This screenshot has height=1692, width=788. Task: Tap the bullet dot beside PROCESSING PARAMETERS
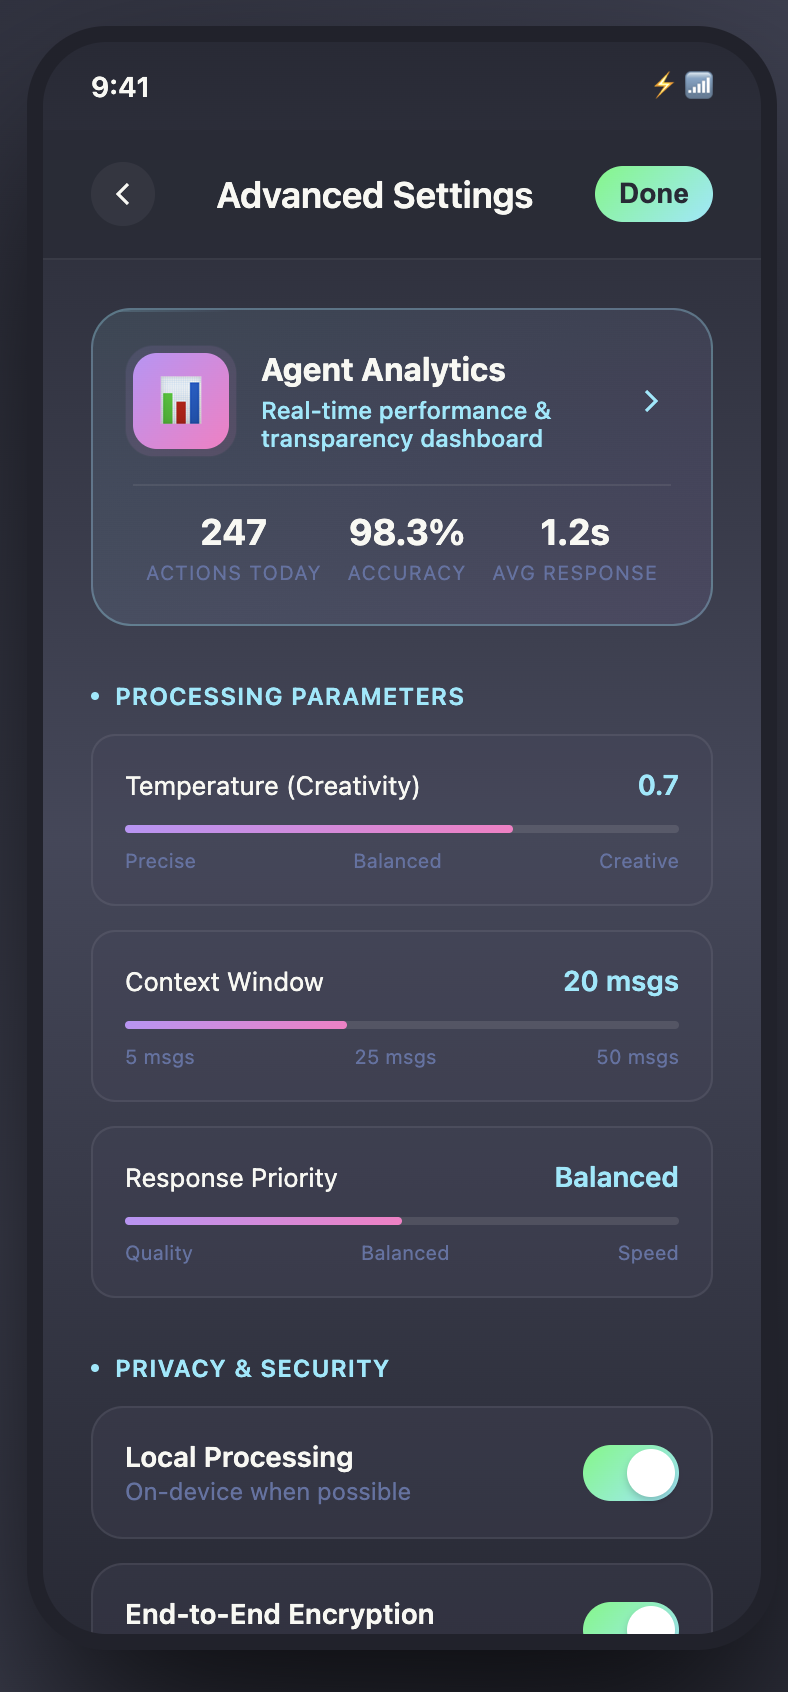(95, 696)
